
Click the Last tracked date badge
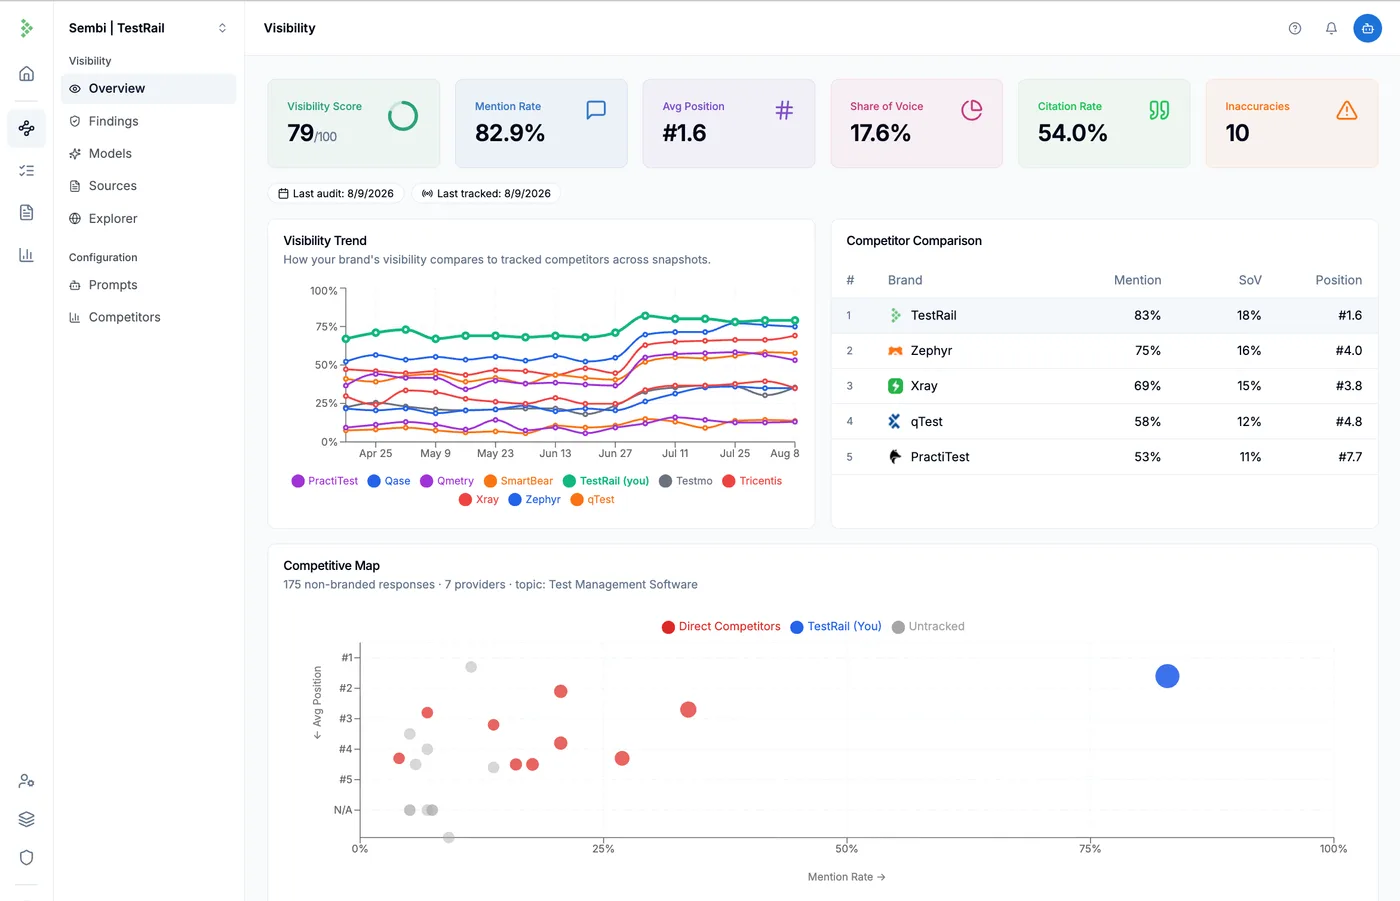486,194
